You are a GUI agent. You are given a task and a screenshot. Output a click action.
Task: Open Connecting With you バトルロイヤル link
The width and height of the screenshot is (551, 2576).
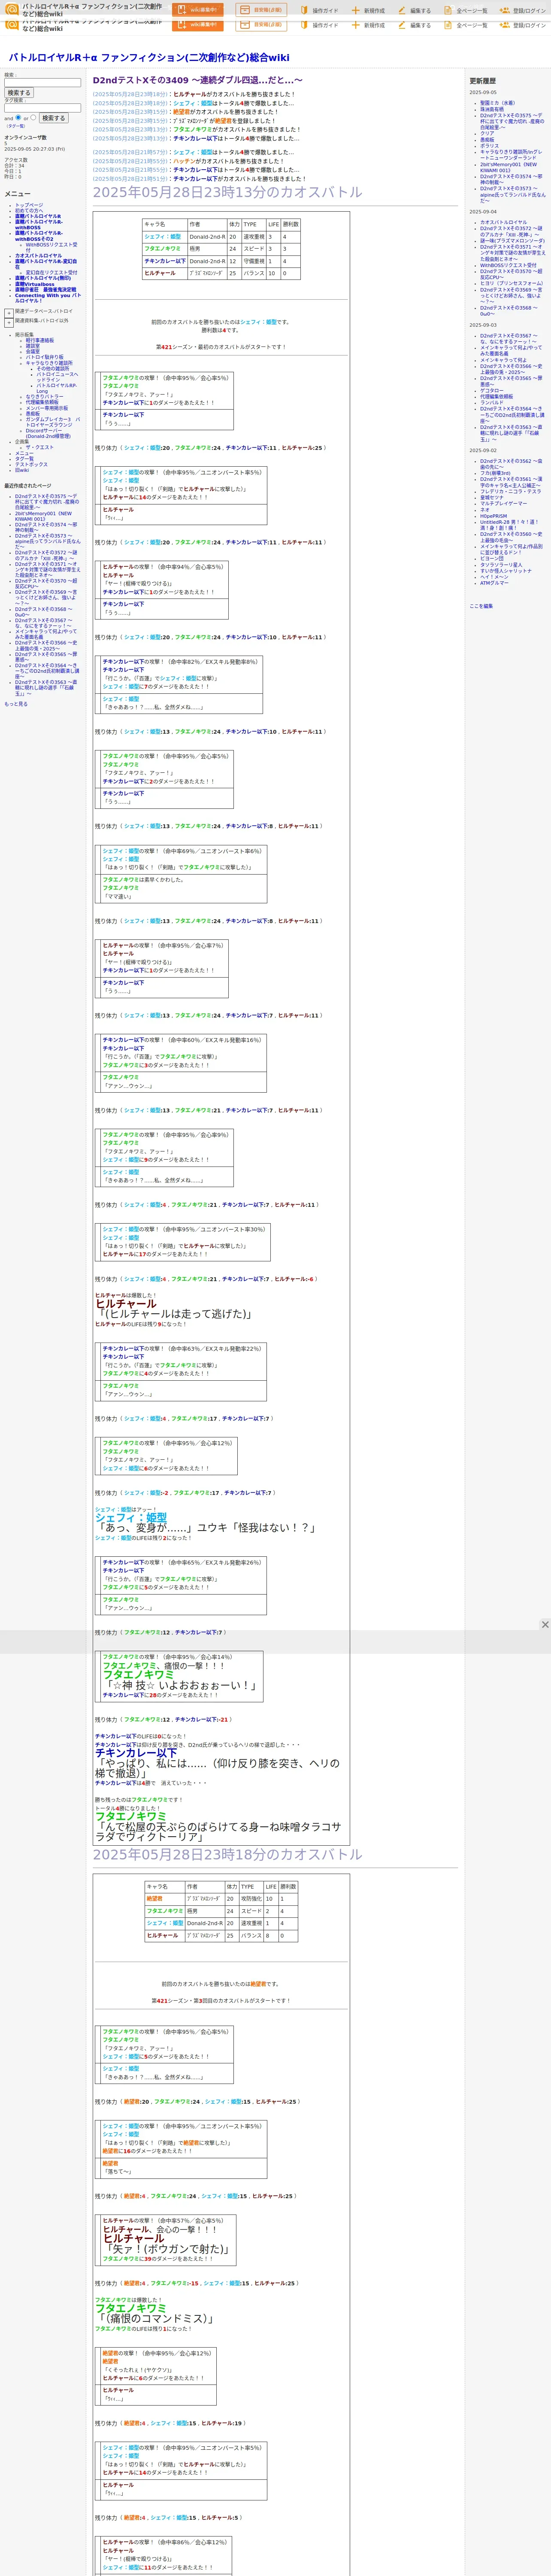coord(48,298)
